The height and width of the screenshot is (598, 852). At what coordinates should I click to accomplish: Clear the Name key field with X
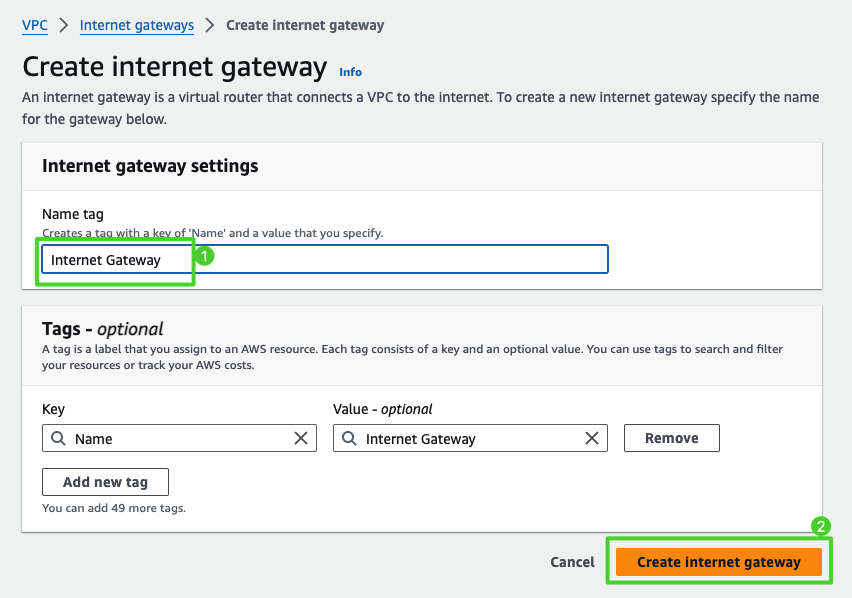click(301, 438)
